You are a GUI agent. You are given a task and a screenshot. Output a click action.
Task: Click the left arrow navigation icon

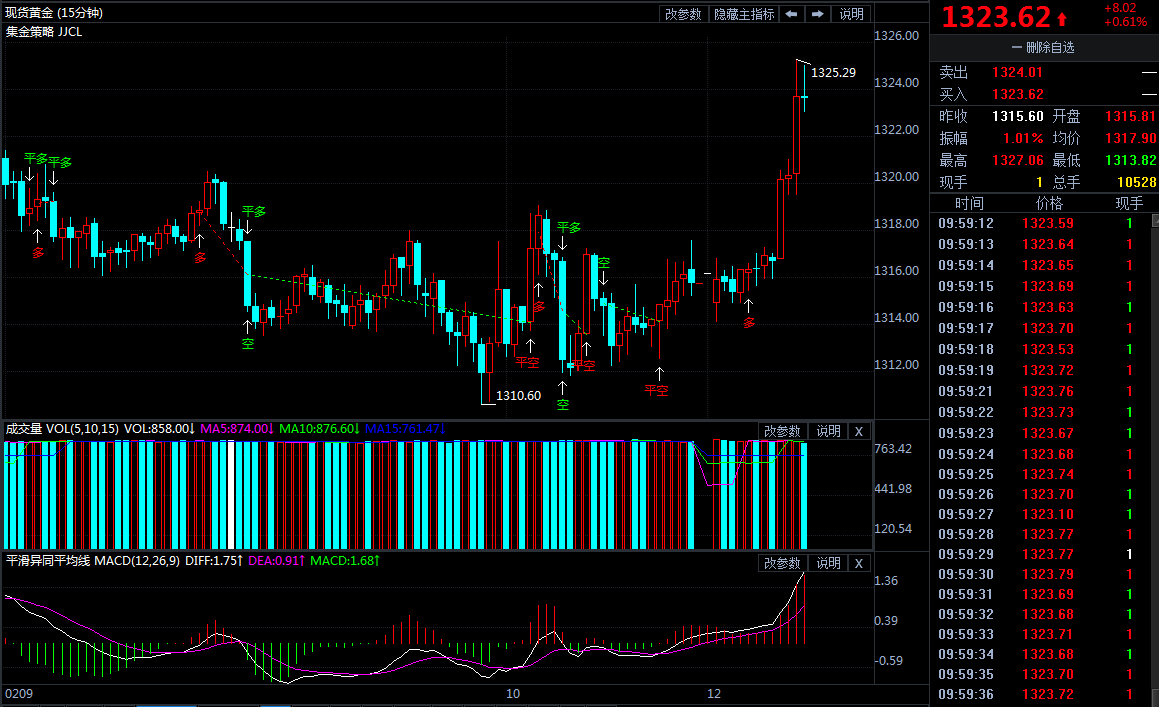tap(791, 14)
